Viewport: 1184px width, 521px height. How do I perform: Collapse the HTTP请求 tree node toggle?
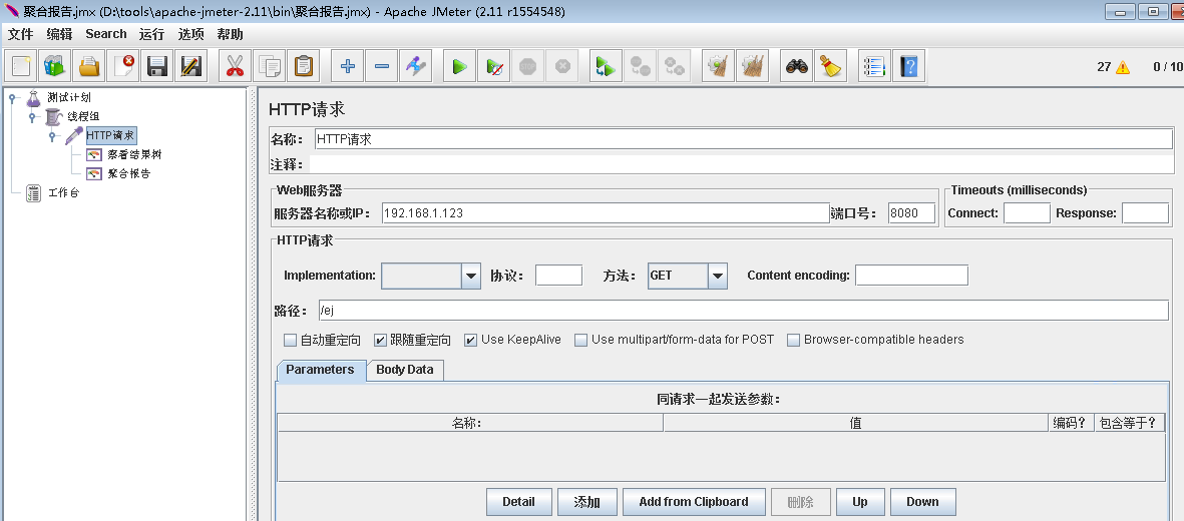coord(52,135)
